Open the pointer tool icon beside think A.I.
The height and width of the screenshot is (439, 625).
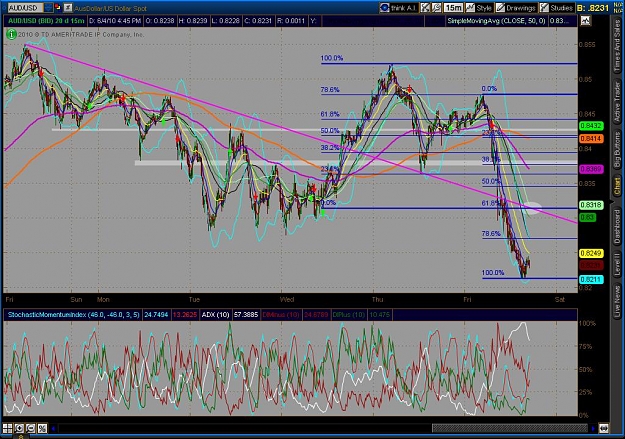tap(425, 8)
